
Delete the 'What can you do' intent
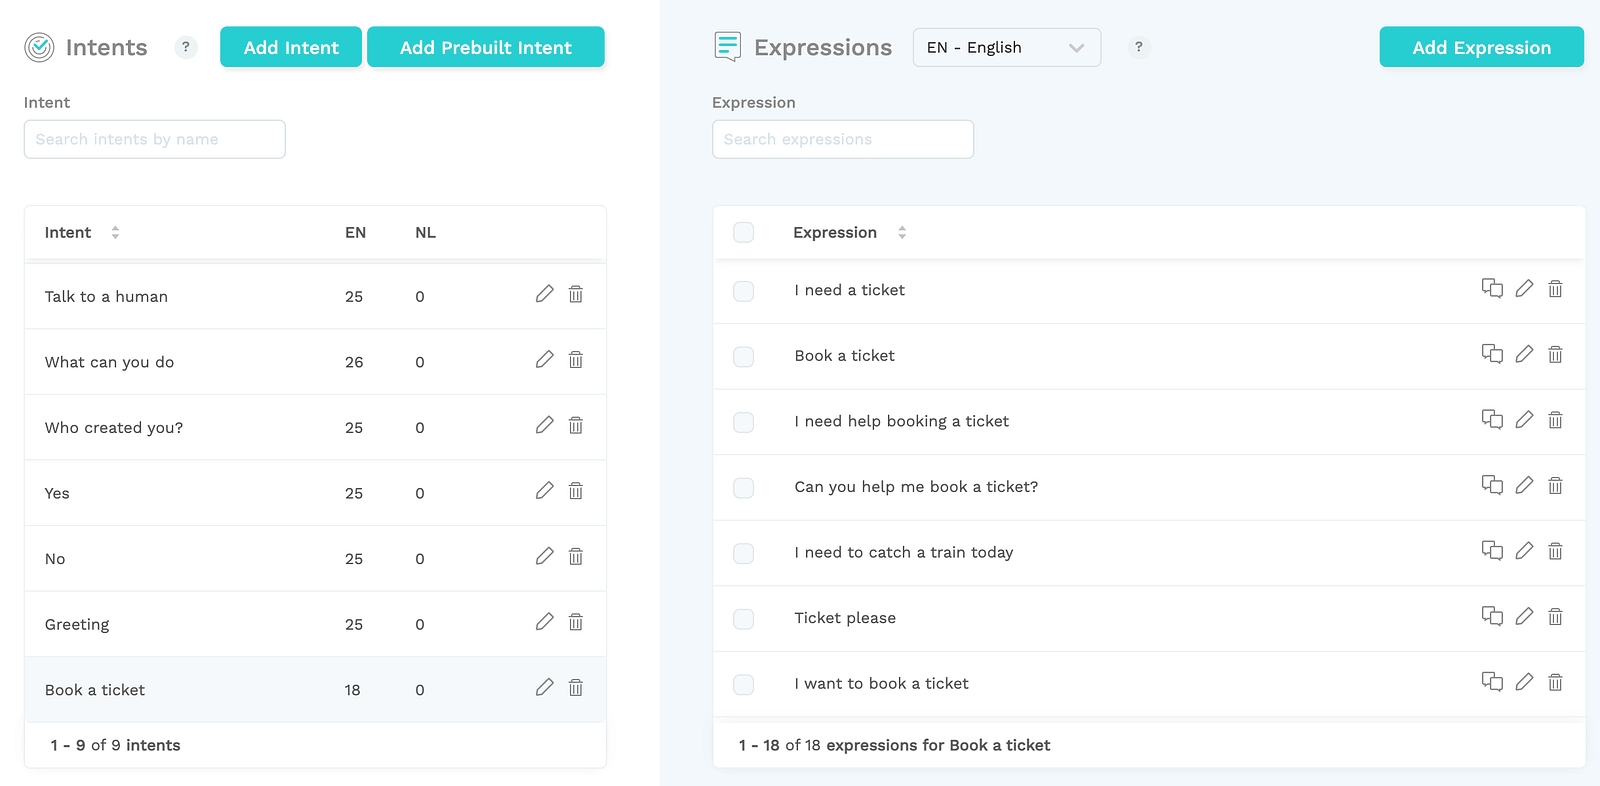coord(576,360)
